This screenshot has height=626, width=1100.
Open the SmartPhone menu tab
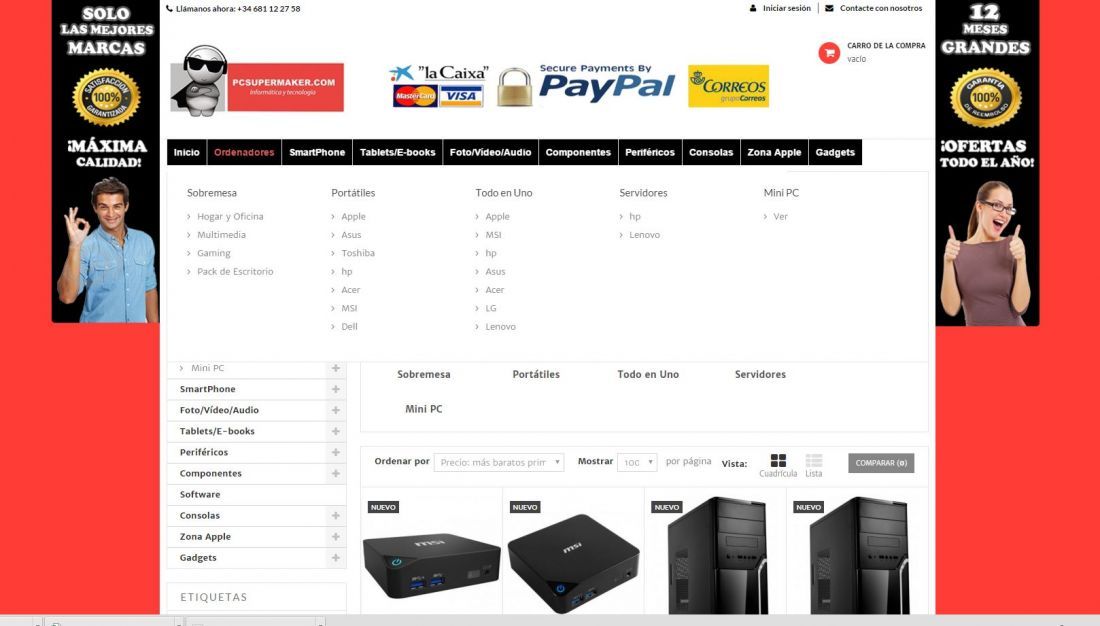tap(317, 152)
